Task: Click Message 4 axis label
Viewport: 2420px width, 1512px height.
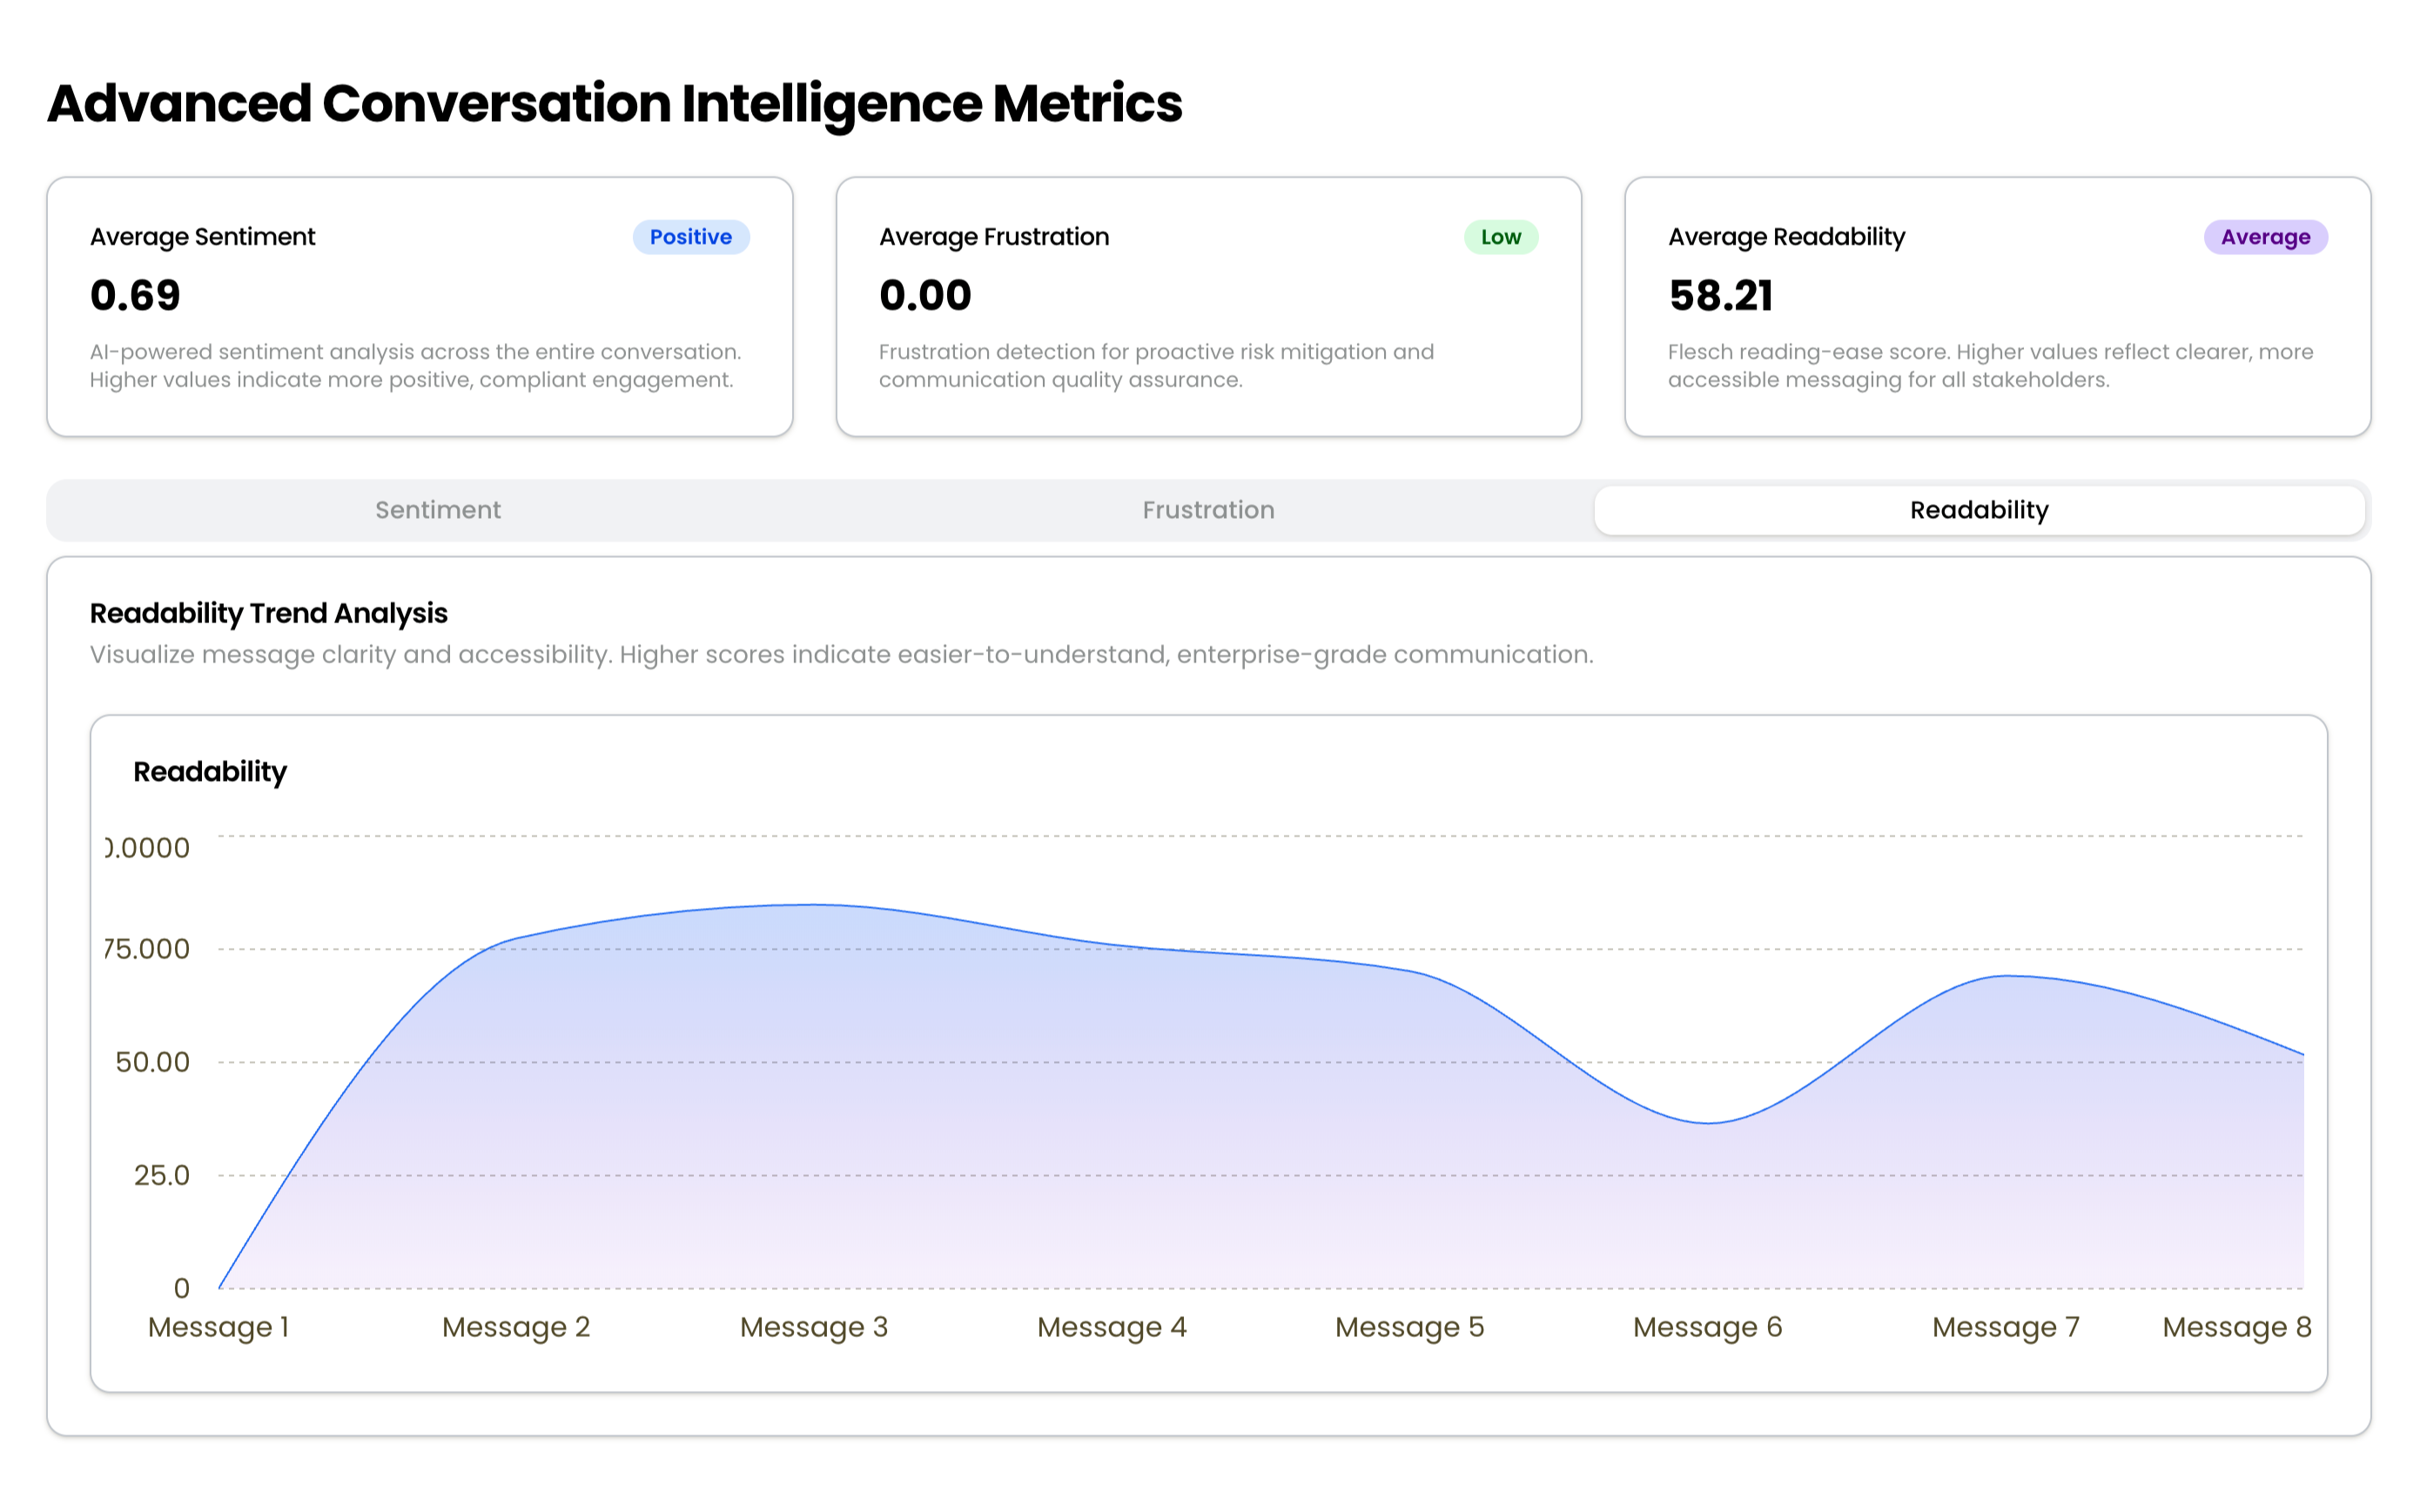Action: [x=1111, y=1327]
